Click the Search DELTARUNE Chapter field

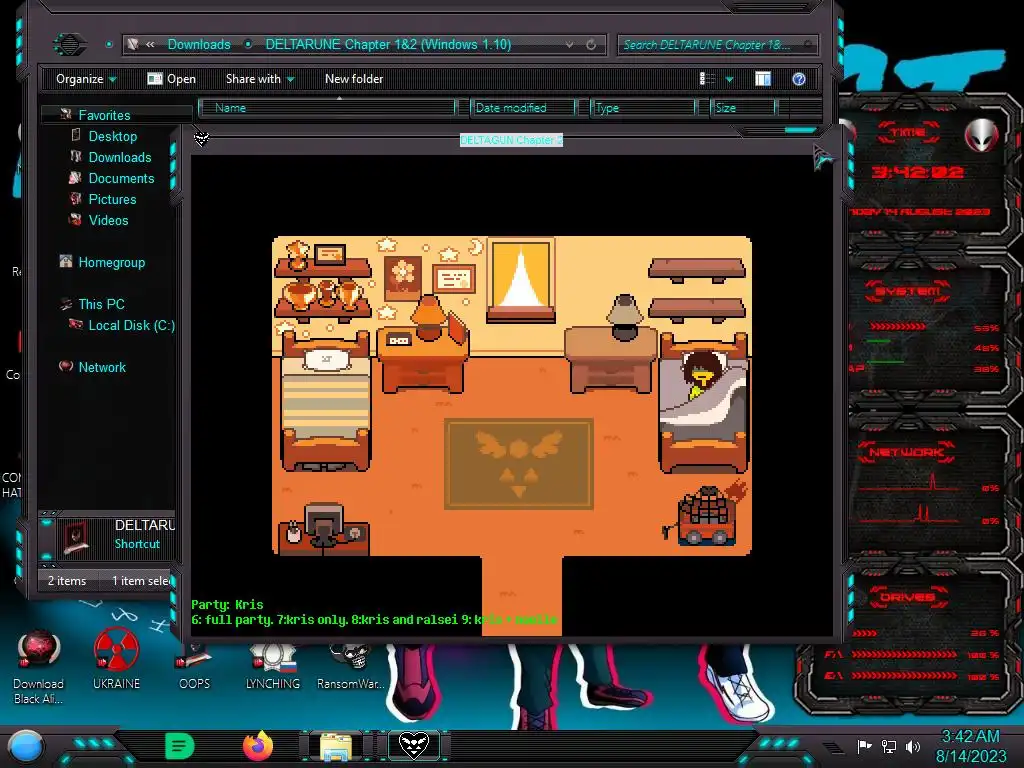tap(717, 44)
